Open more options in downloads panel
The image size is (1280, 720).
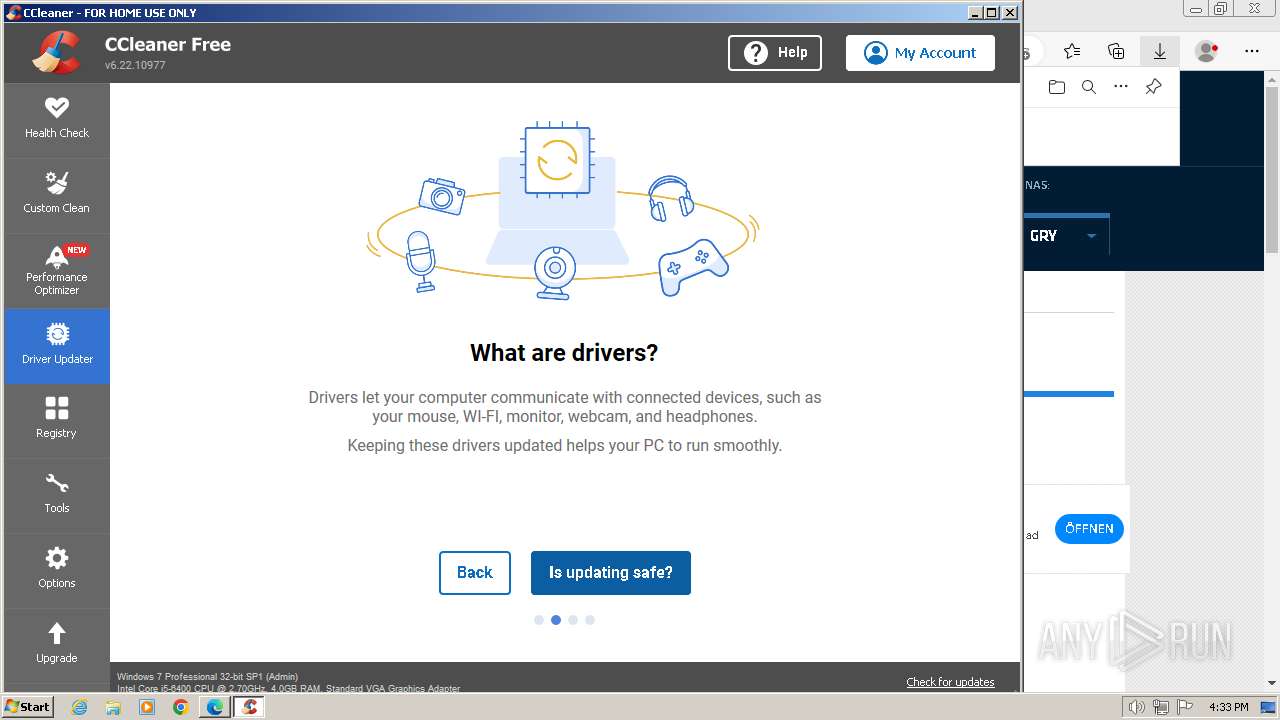1121,87
